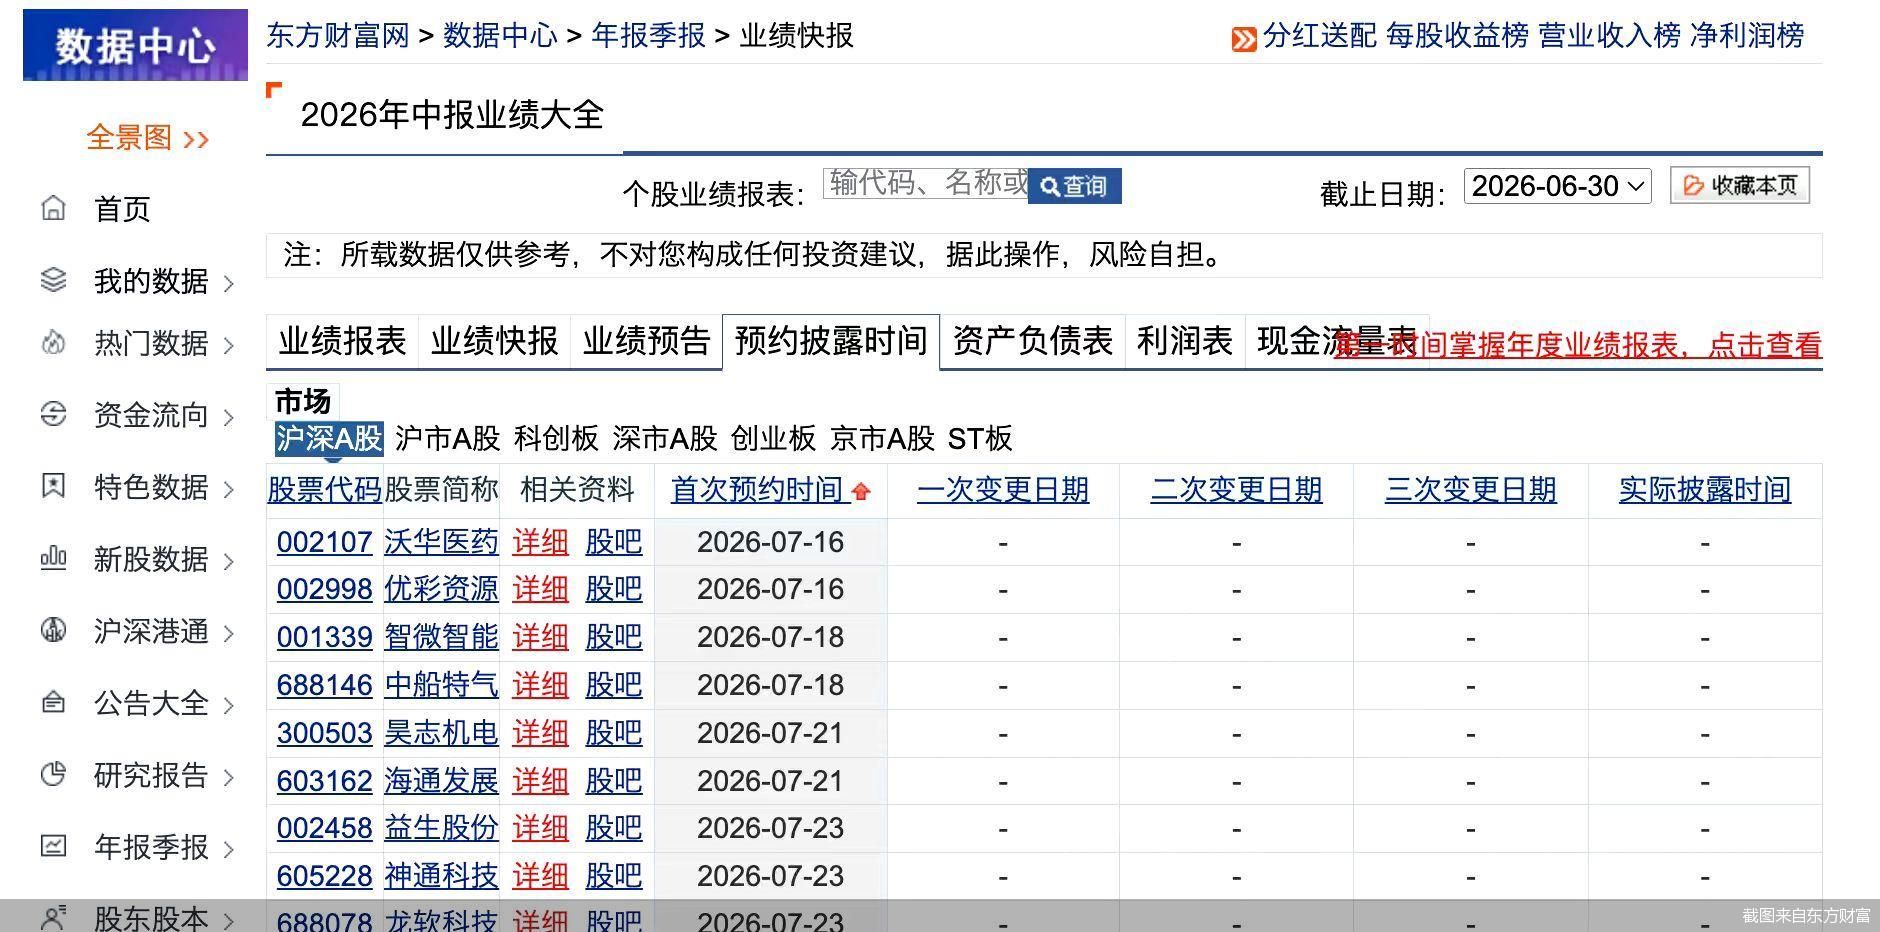Screen dimensions: 1880x932
Task: Filter market by 京市A股
Action: tap(882, 438)
